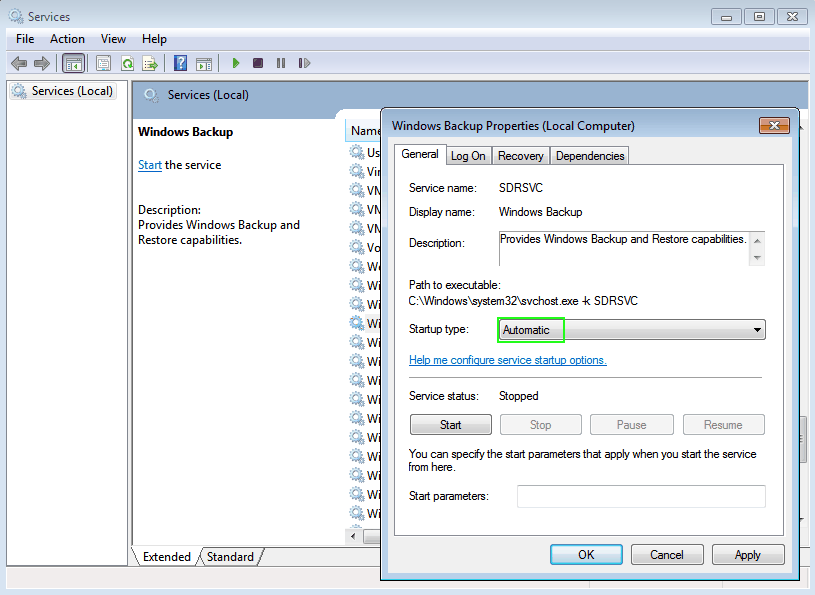Click the Forward arrow in the toolbar
Image resolution: width=815 pixels, height=595 pixels.
tap(42, 63)
